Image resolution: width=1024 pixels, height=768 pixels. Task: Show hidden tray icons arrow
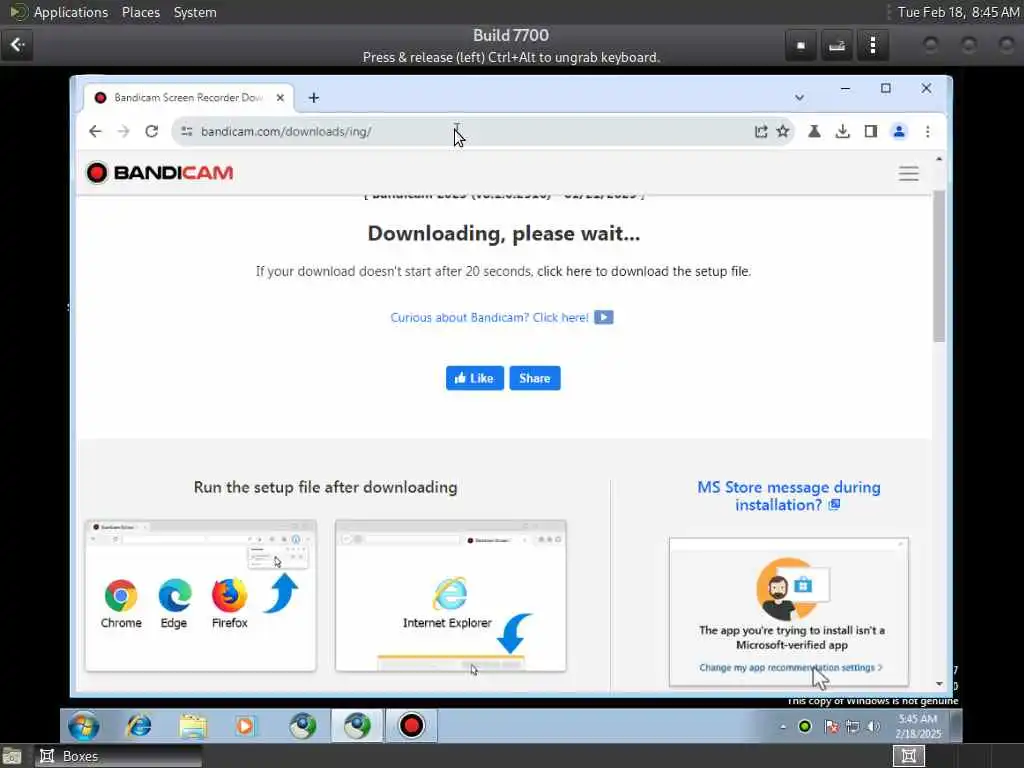point(783,726)
